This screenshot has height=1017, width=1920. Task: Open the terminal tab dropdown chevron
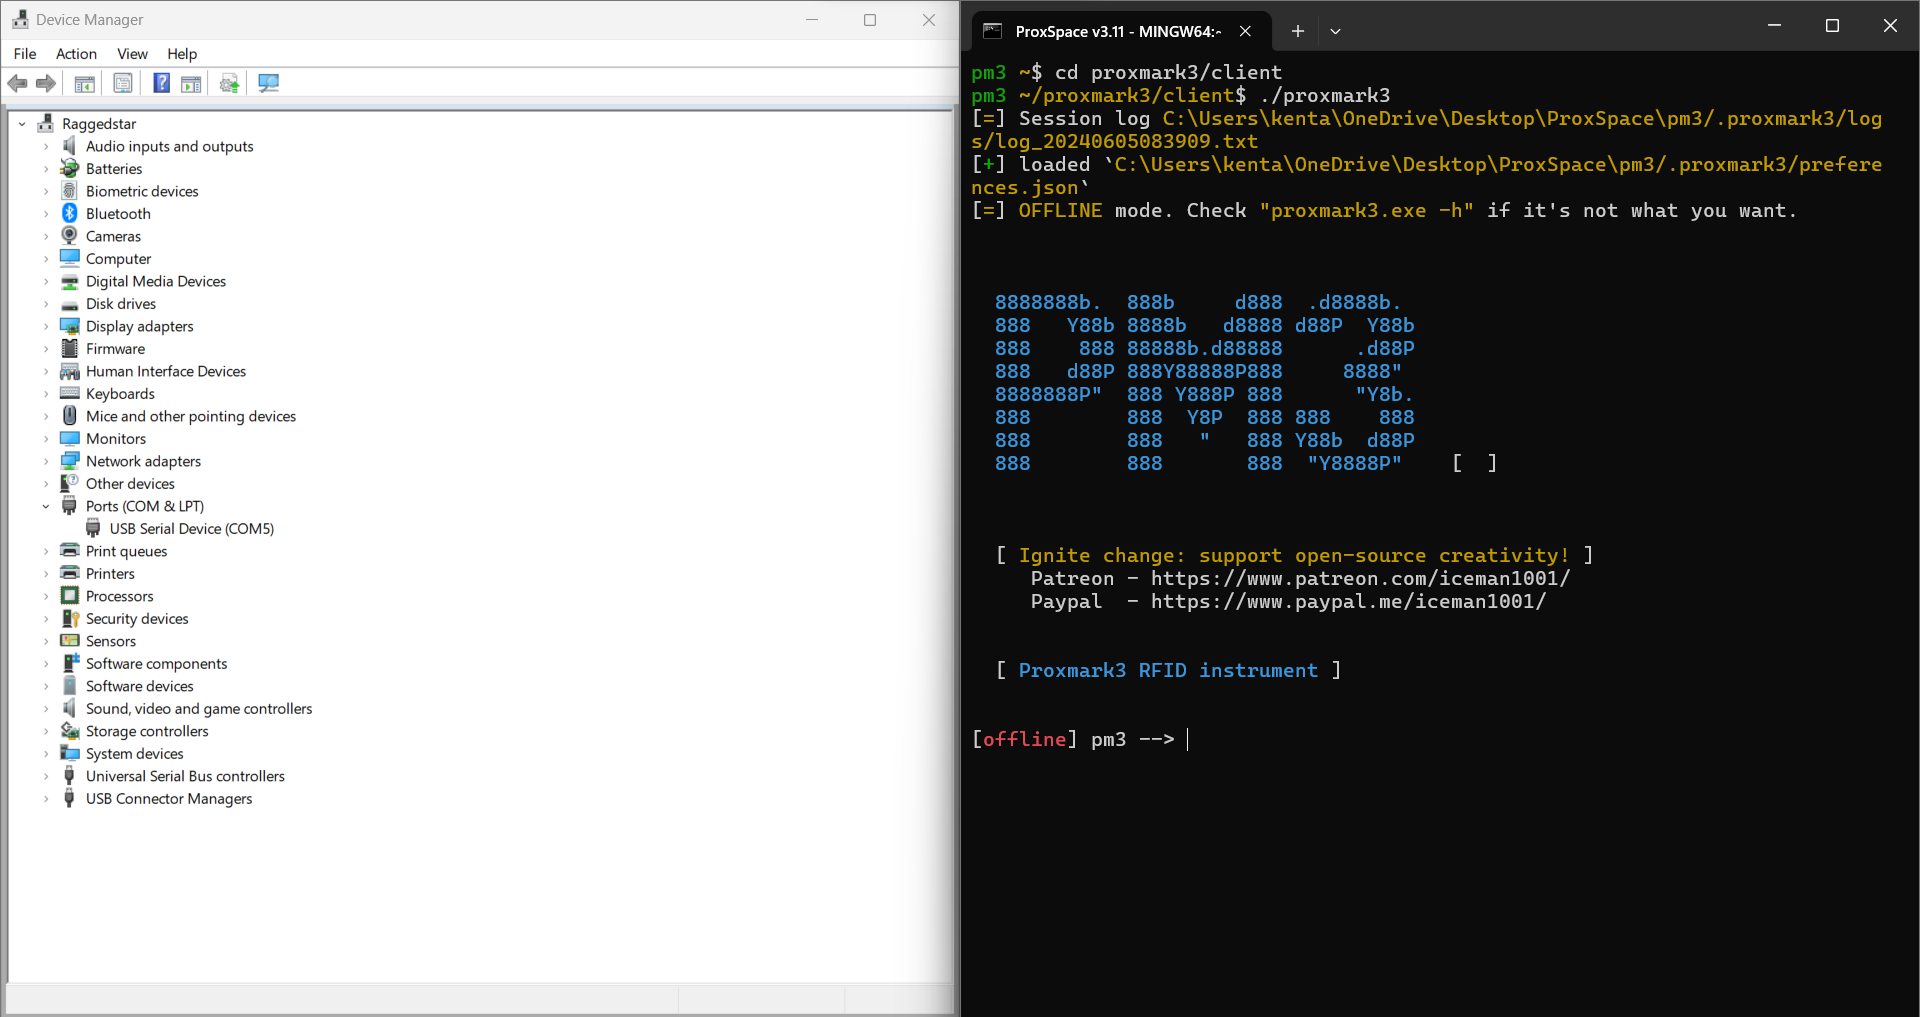(x=1335, y=31)
